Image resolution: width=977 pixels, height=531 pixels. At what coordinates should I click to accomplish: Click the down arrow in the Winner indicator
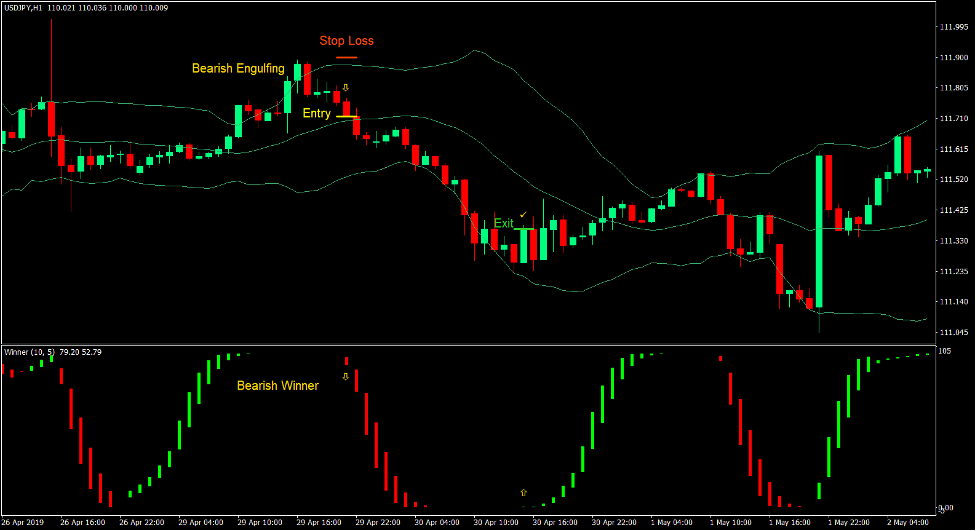point(346,377)
